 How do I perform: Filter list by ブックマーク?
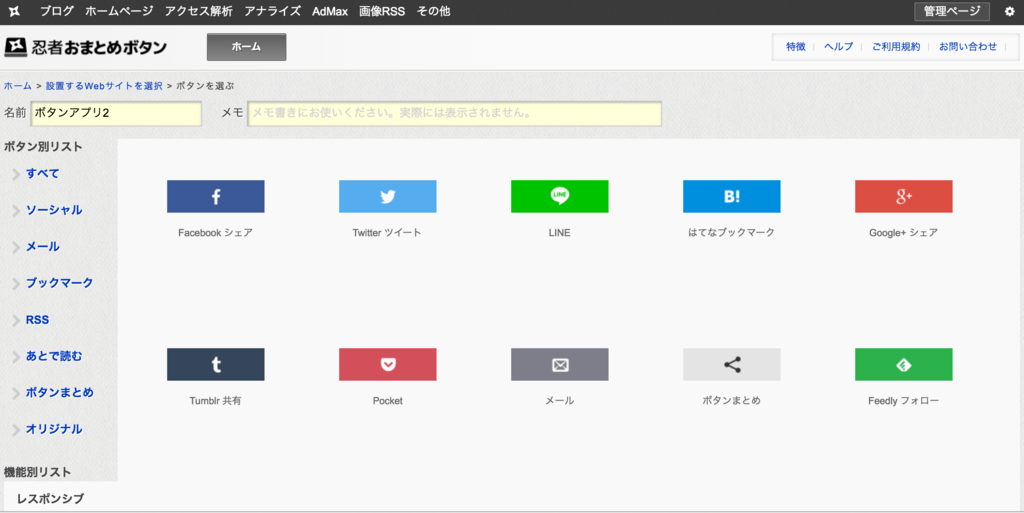click(59, 283)
